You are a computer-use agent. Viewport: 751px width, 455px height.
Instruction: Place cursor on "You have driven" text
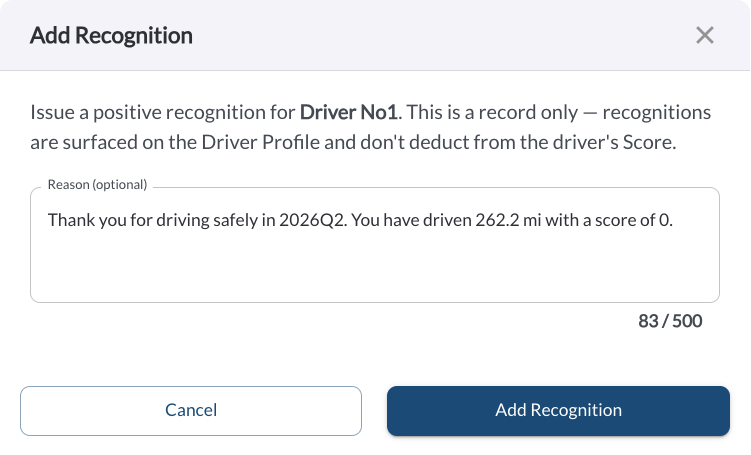click(411, 220)
